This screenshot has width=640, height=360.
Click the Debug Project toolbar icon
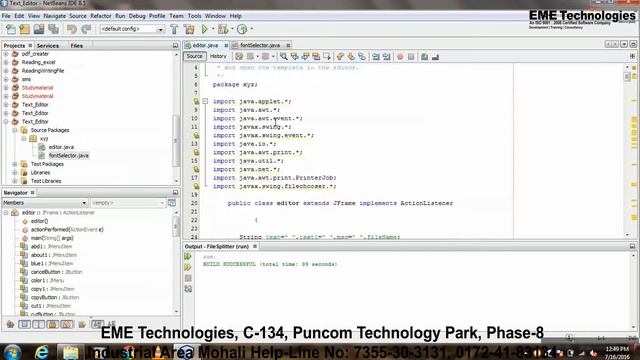point(222,29)
